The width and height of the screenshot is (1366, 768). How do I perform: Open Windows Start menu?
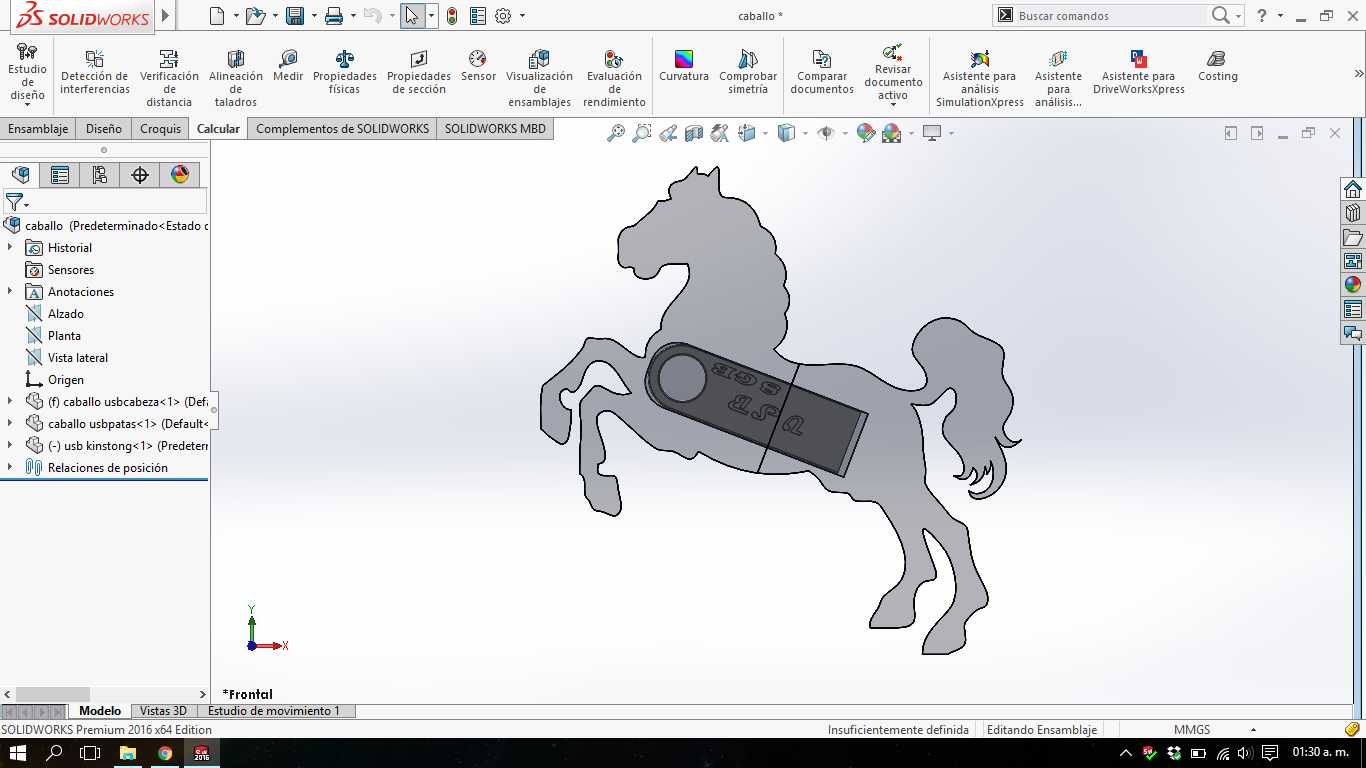[18, 753]
